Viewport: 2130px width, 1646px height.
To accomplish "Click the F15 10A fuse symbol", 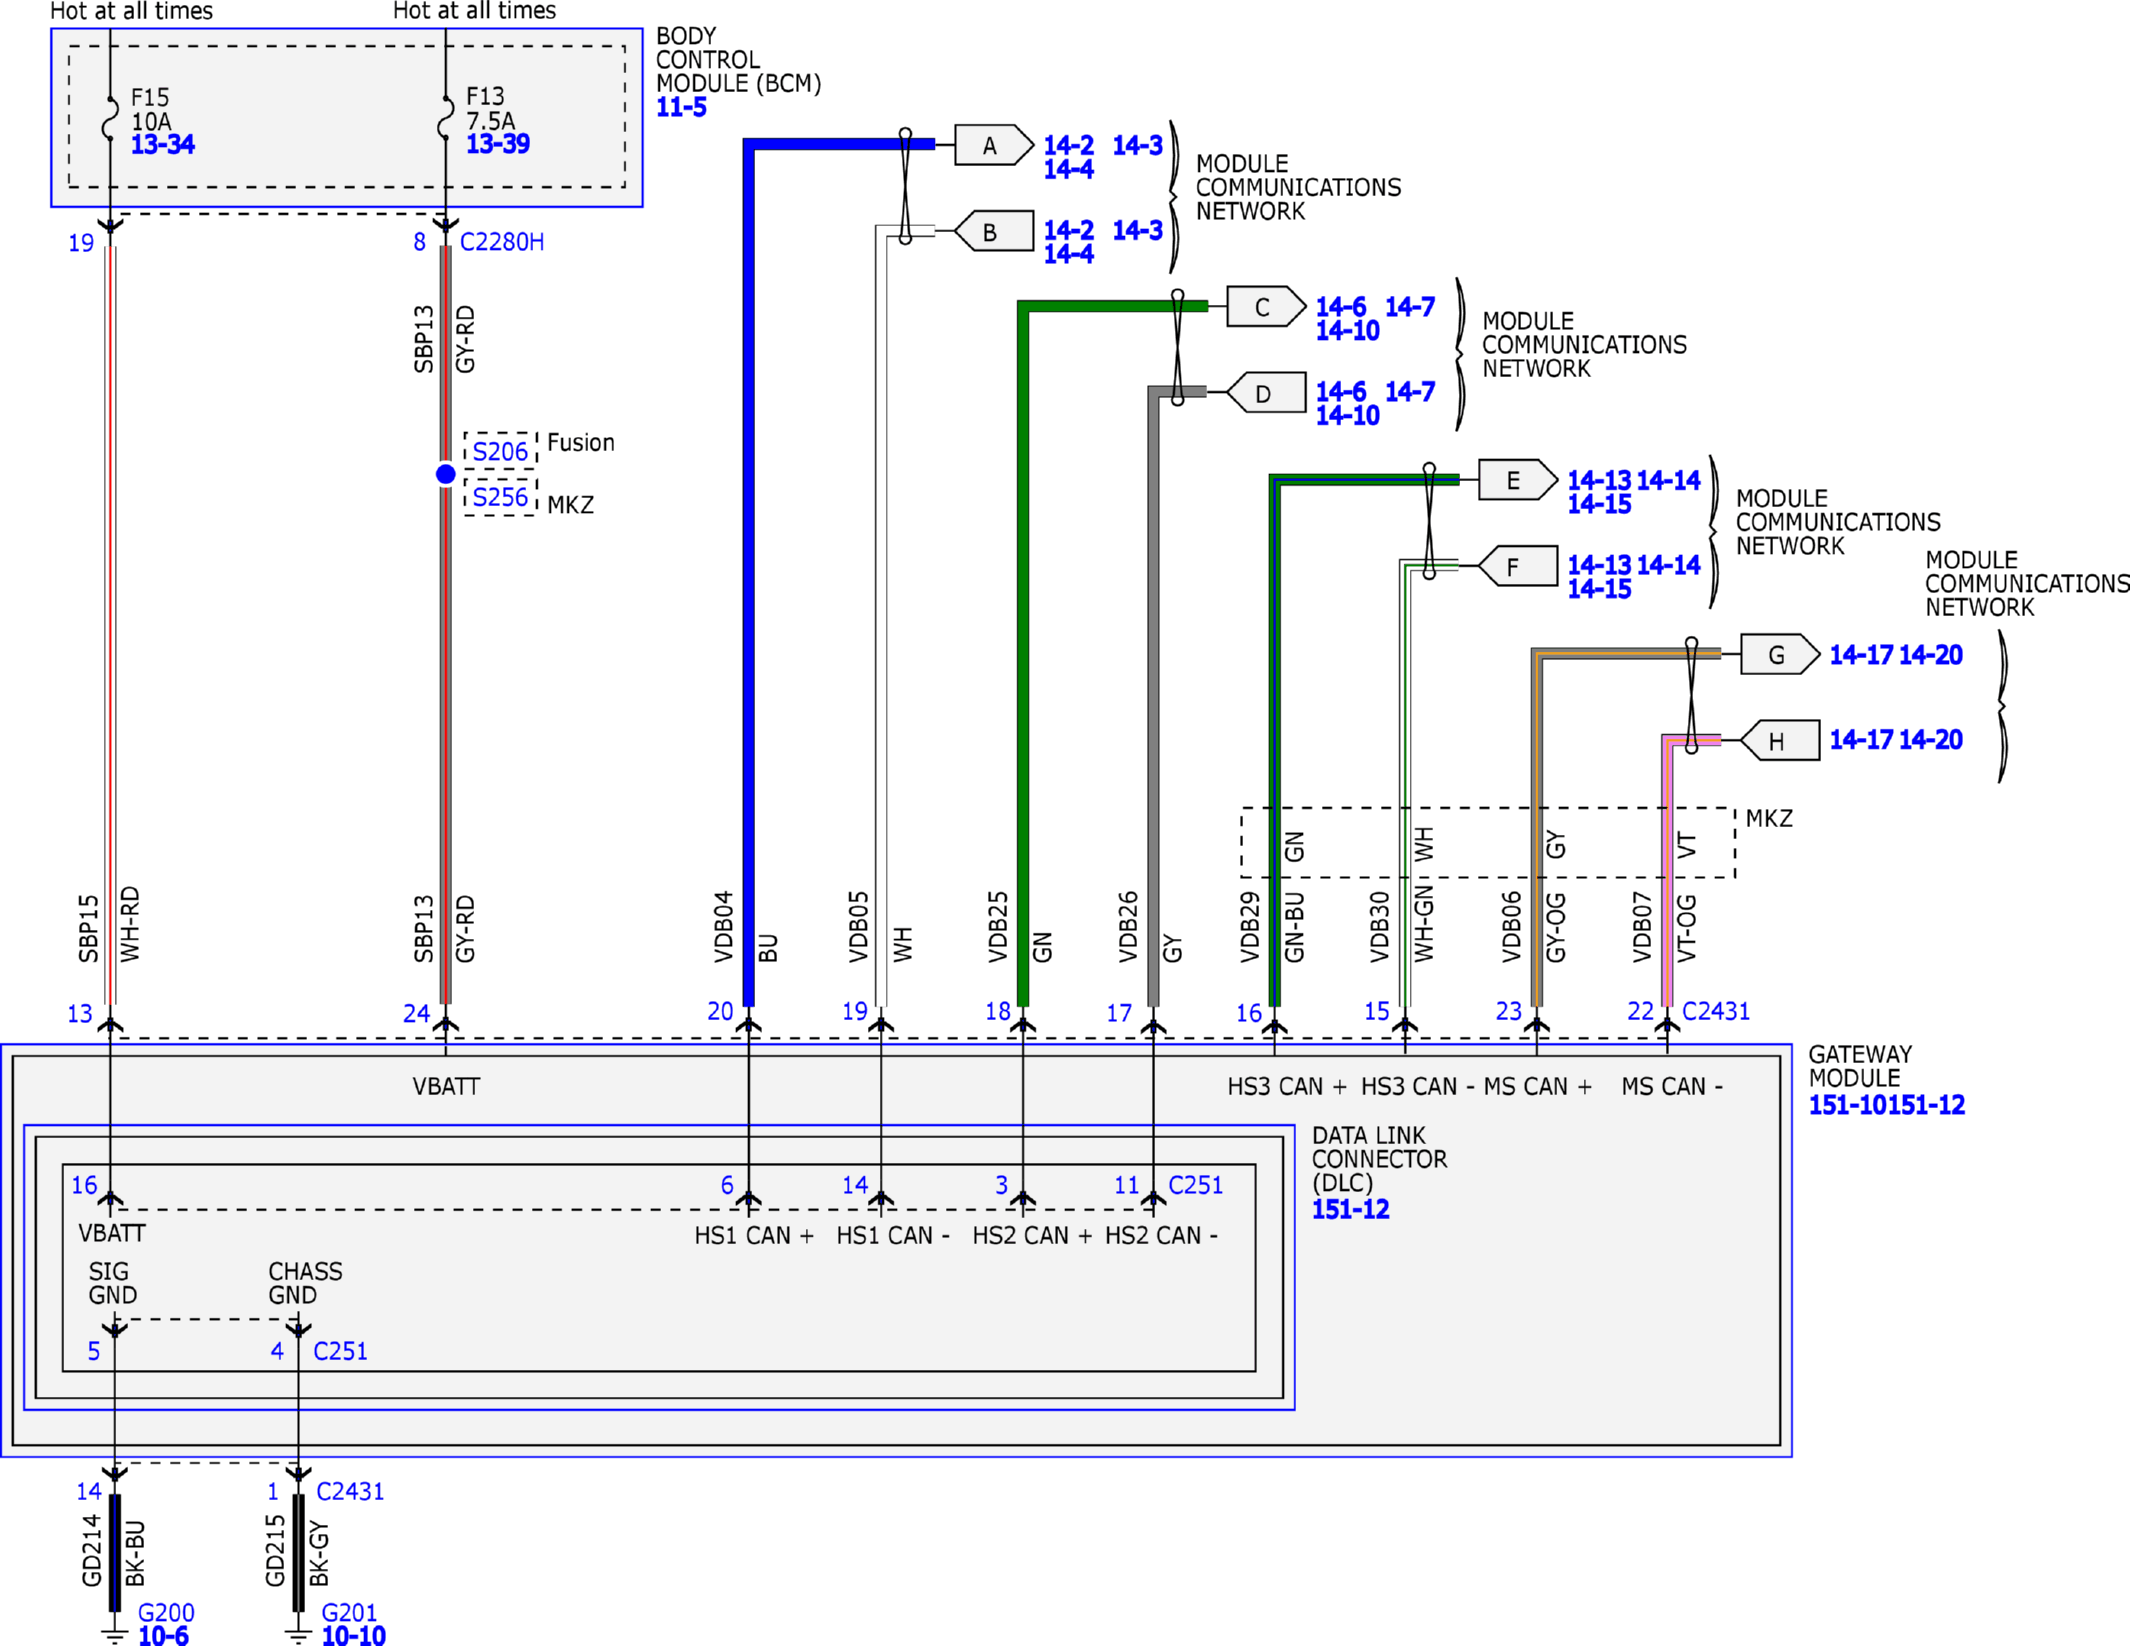I will (110, 118).
